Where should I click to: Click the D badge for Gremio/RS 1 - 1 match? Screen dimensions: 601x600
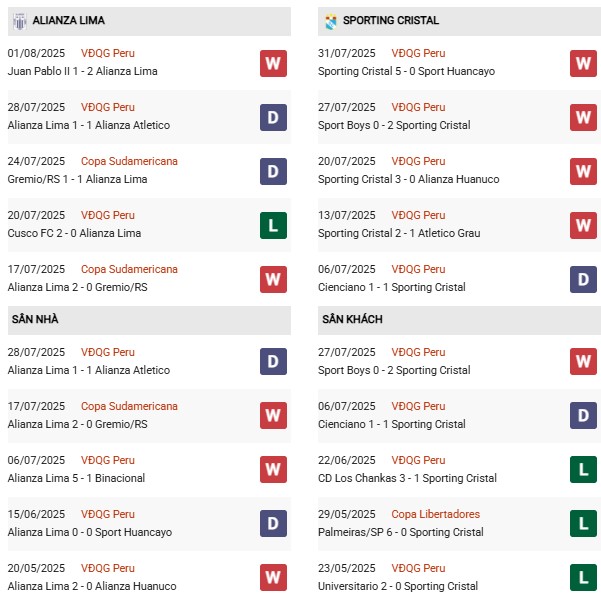tap(273, 171)
